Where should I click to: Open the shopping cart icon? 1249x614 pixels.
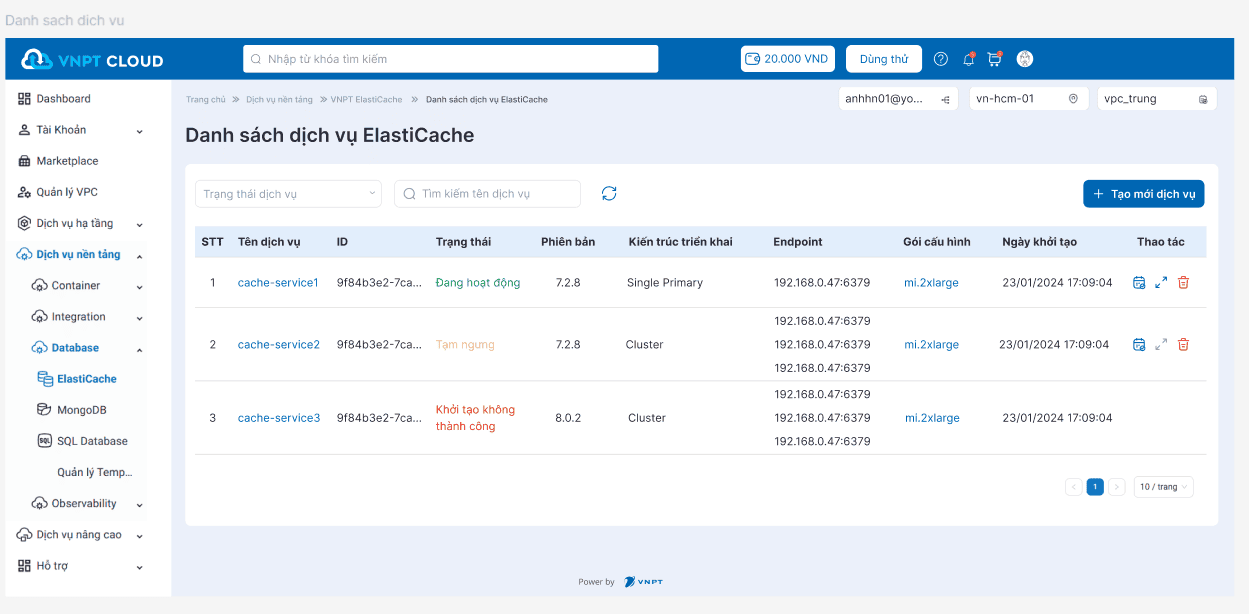pos(994,59)
